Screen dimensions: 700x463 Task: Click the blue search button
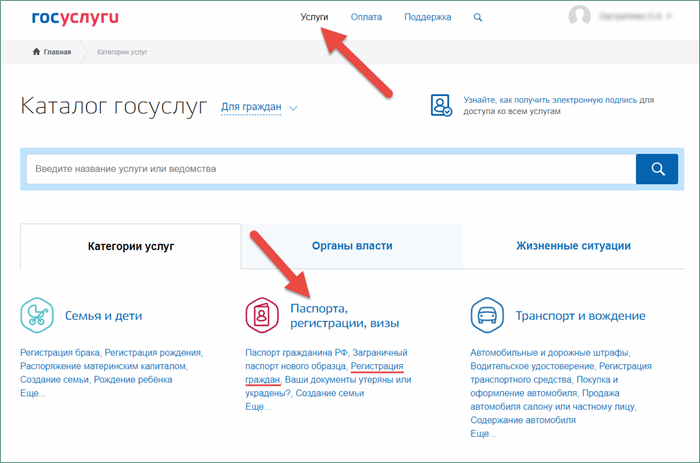click(657, 169)
